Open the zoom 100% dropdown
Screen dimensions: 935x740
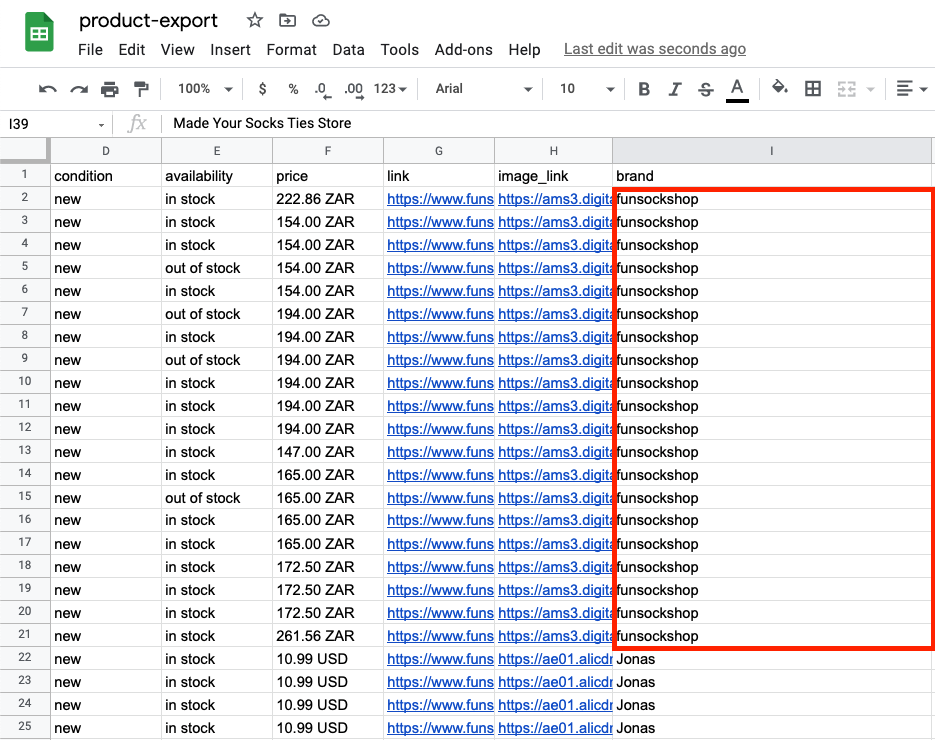click(x=205, y=89)
